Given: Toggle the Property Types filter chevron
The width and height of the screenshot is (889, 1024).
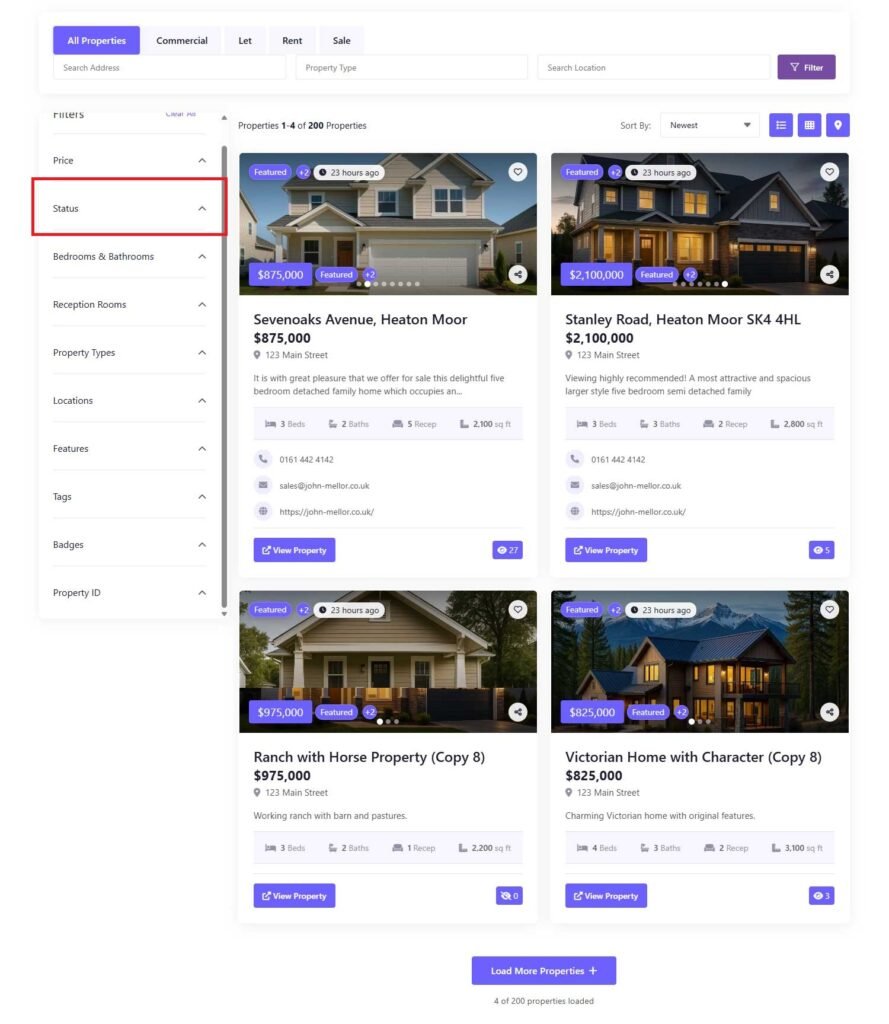Looking at the screenshot, I should pyautogui.click(x=202, y=353).
